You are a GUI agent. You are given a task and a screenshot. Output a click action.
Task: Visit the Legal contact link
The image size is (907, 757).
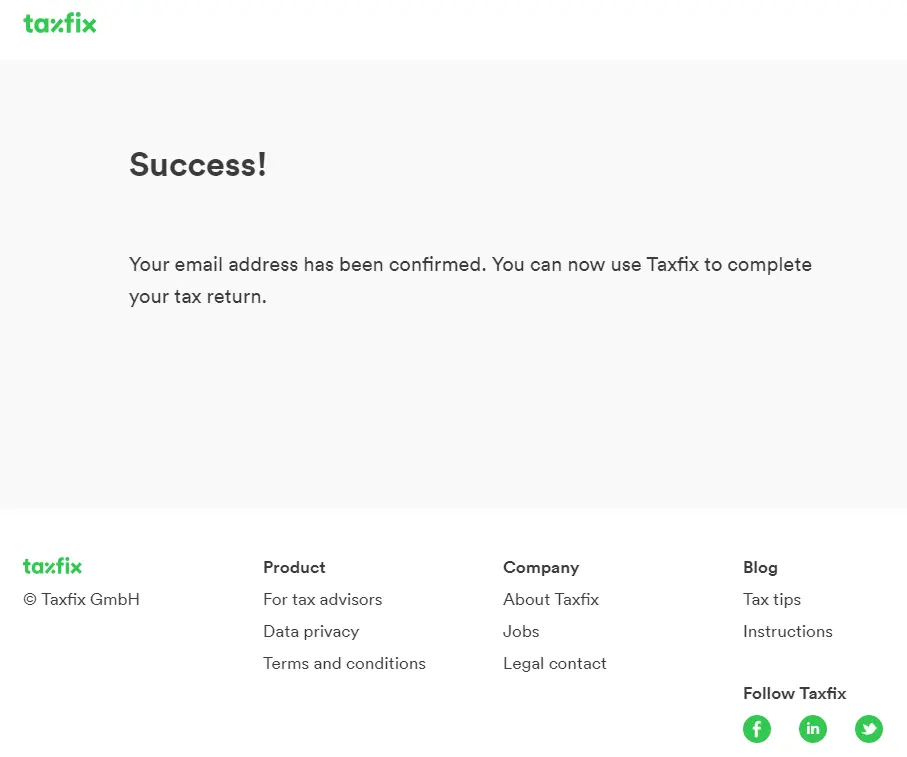click(x=555, y=663)
